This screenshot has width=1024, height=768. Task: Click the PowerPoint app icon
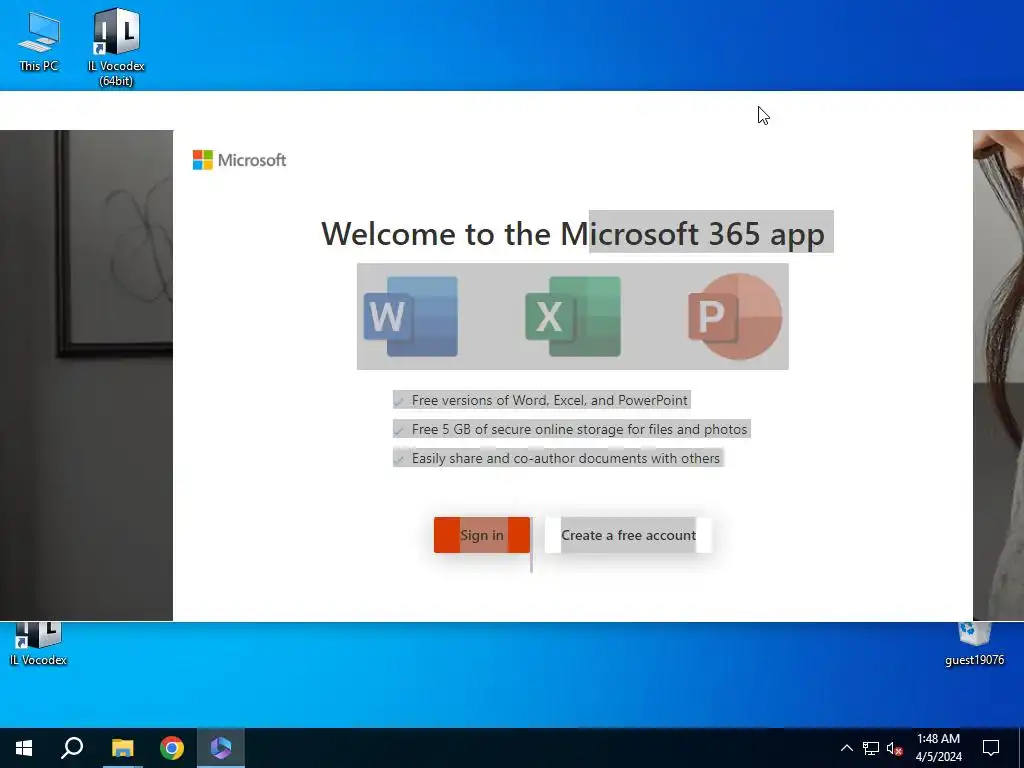(x=735, y=317)
